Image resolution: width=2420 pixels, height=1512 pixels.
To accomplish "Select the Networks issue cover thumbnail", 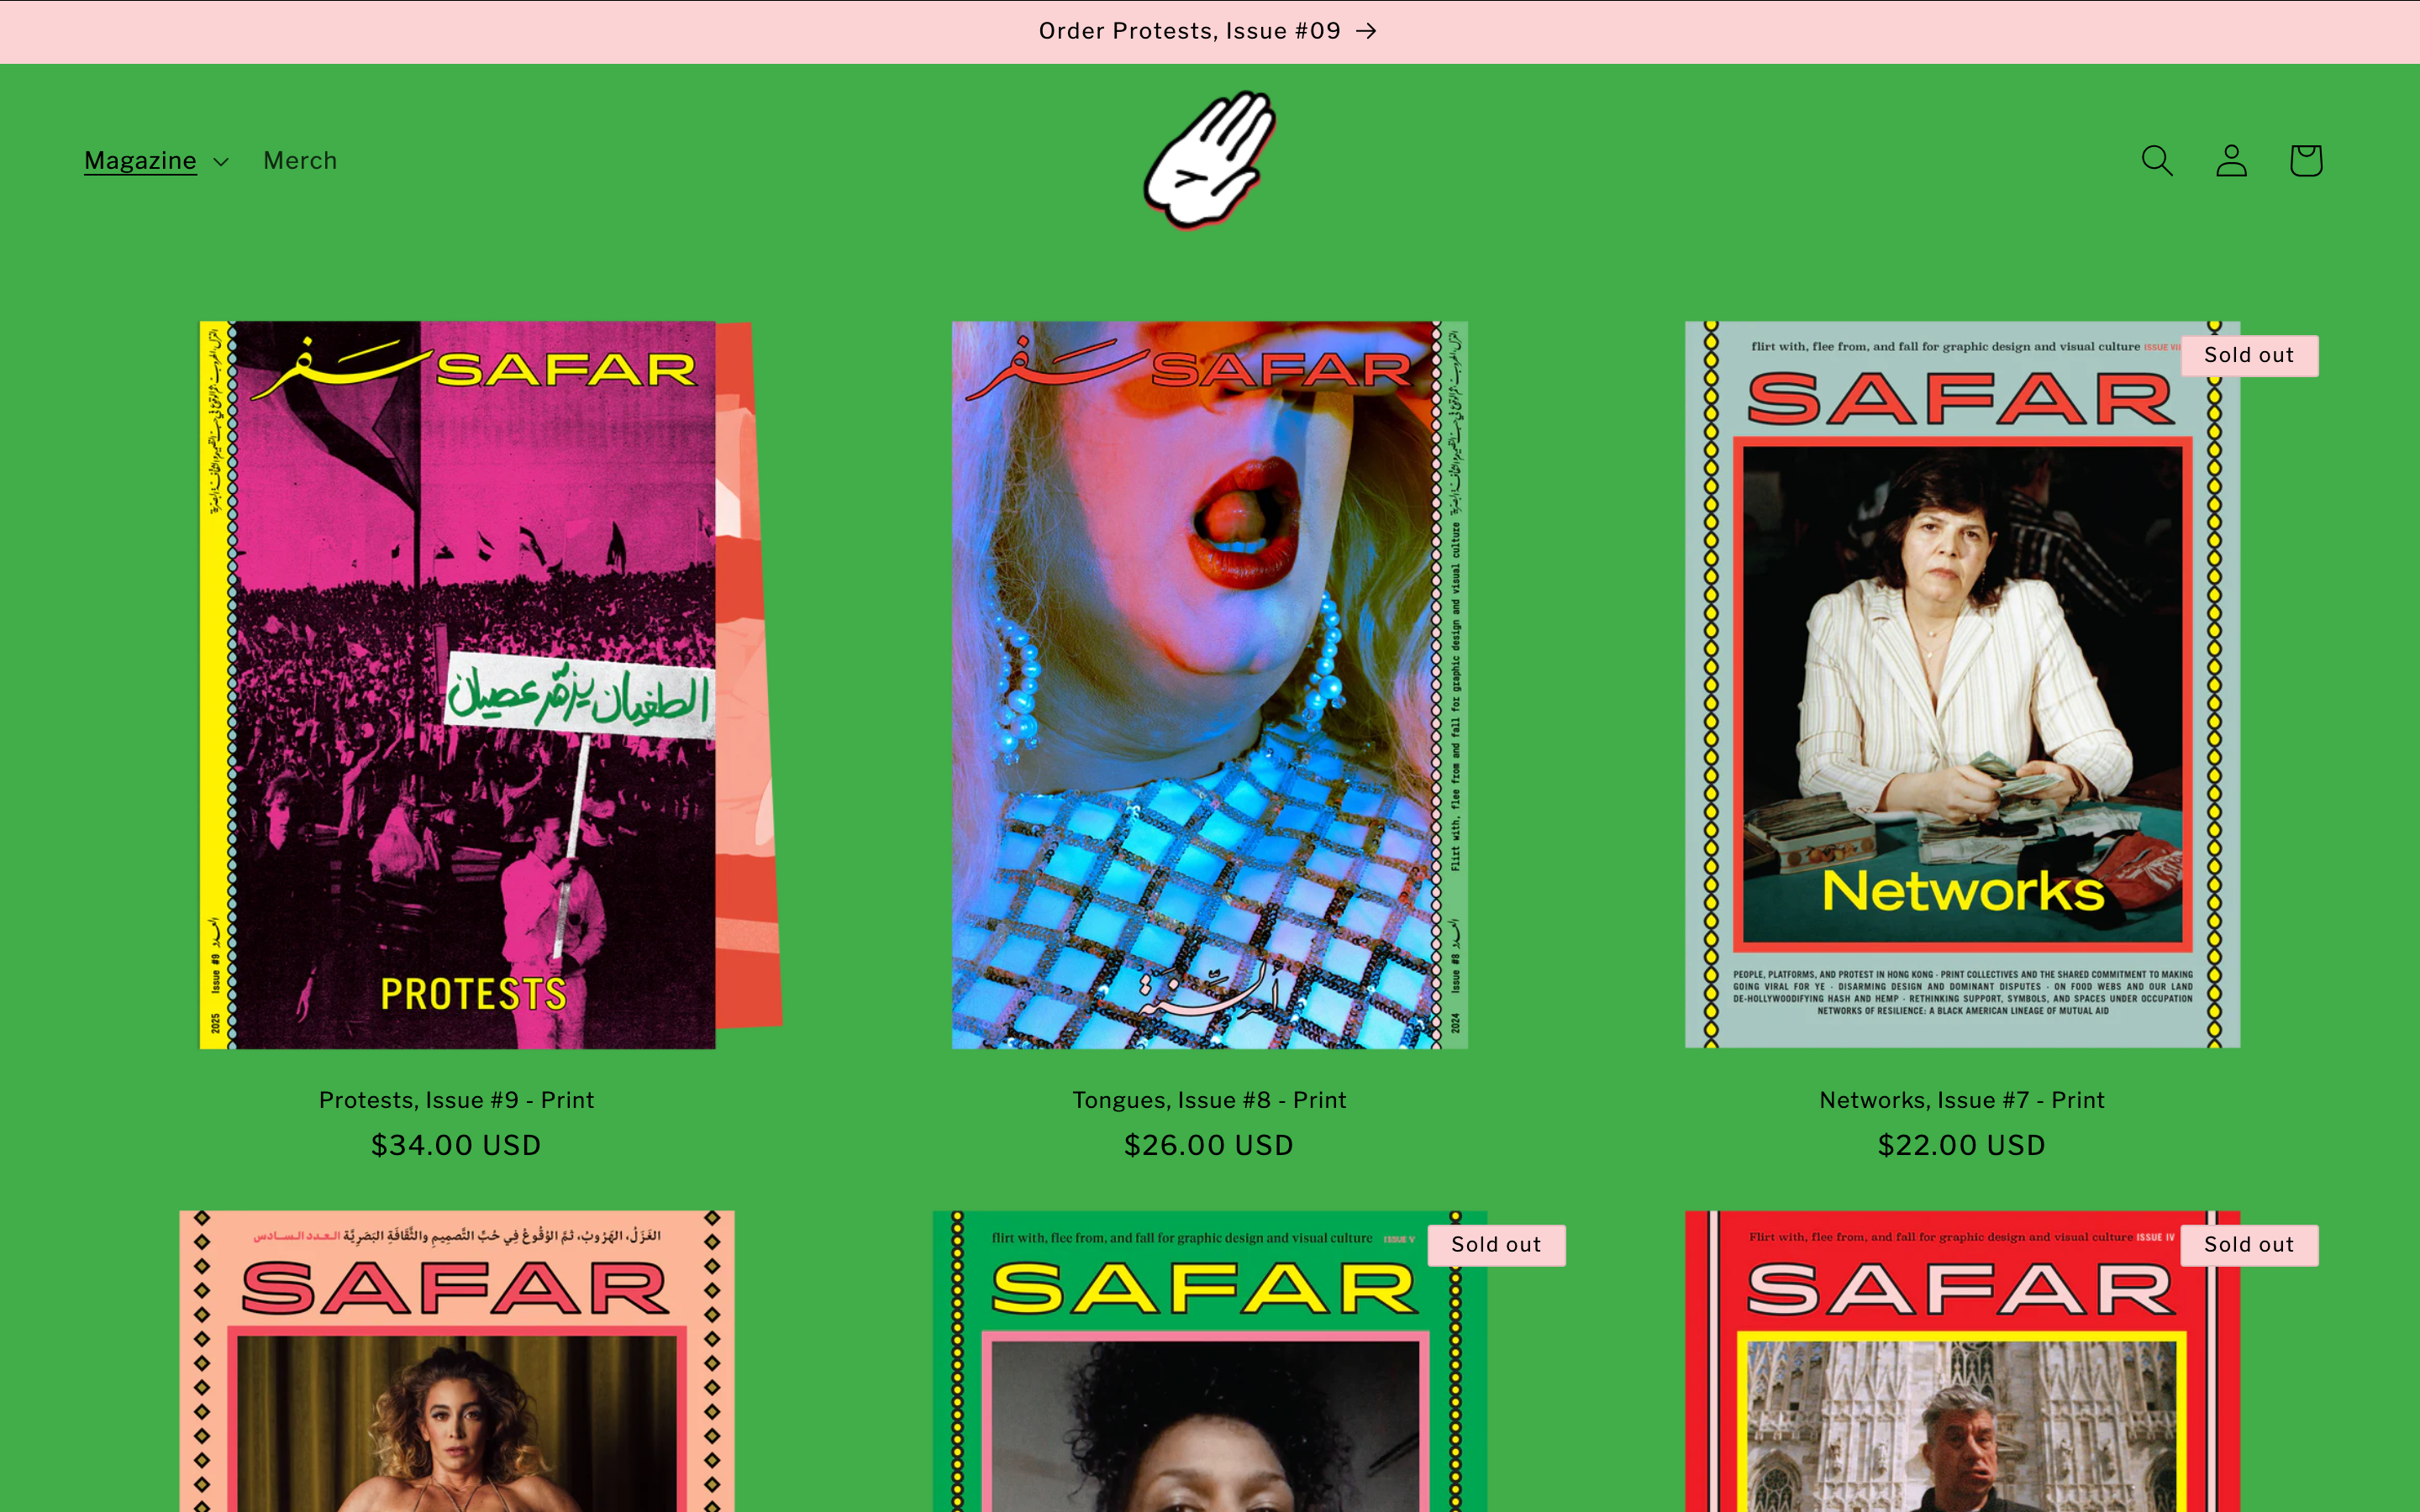I will (1962, 685).
